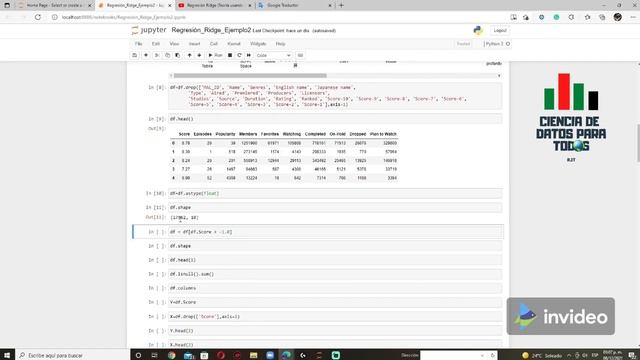Viewport: 640px width, 360px height.
Task: Open the command palette keyboard icon
Action: point(300,55)
